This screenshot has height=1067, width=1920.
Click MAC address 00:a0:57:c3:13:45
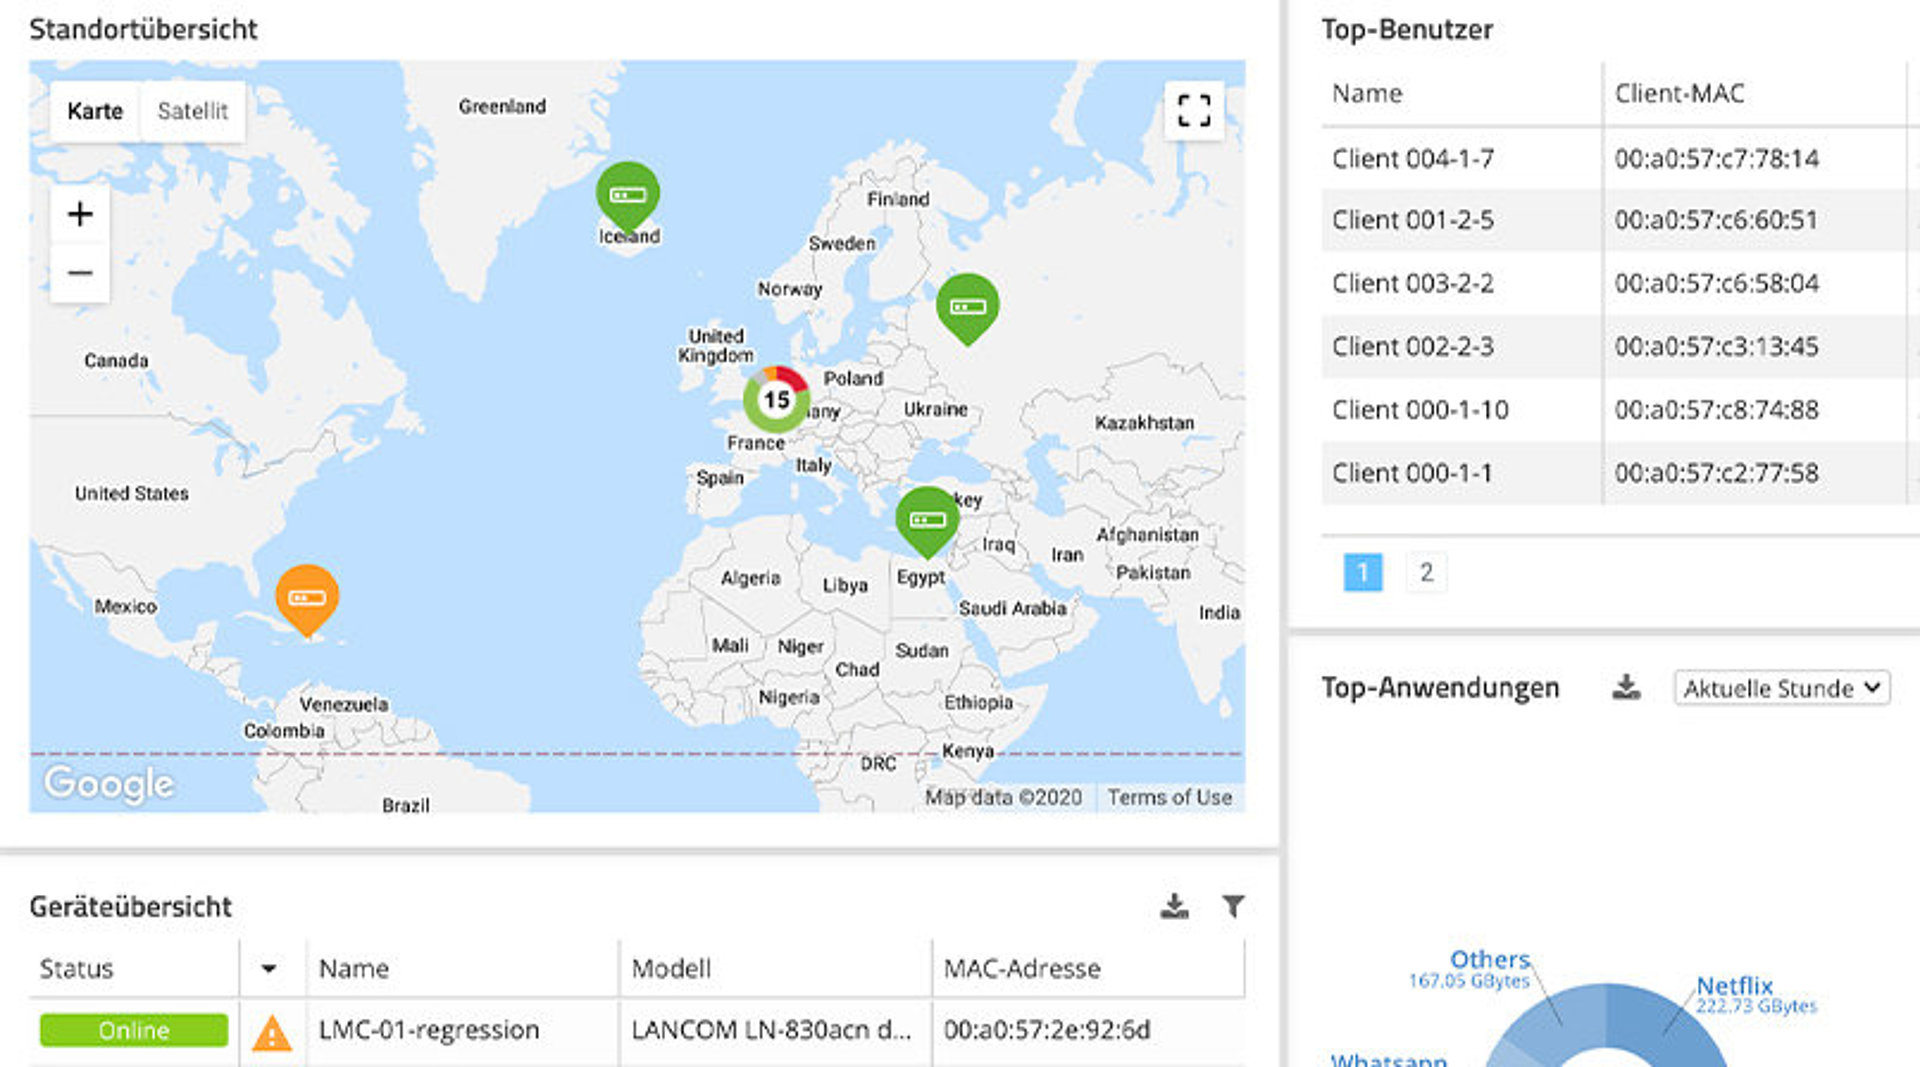coord(1716,346)
